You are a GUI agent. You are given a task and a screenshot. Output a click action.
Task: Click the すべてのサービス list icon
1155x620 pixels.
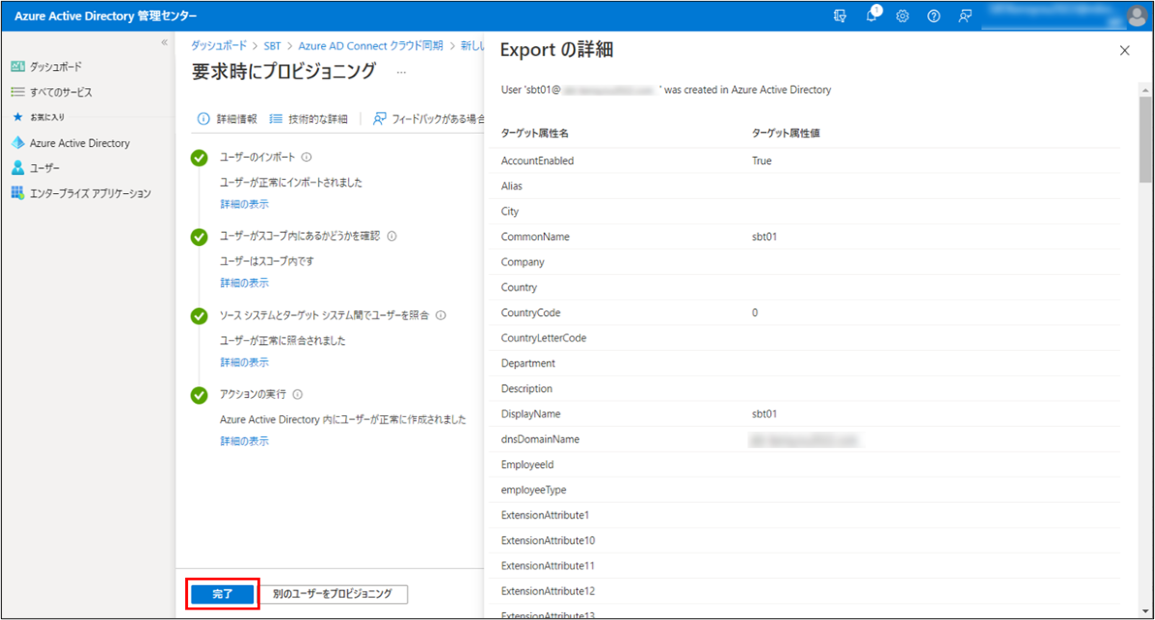18,92
